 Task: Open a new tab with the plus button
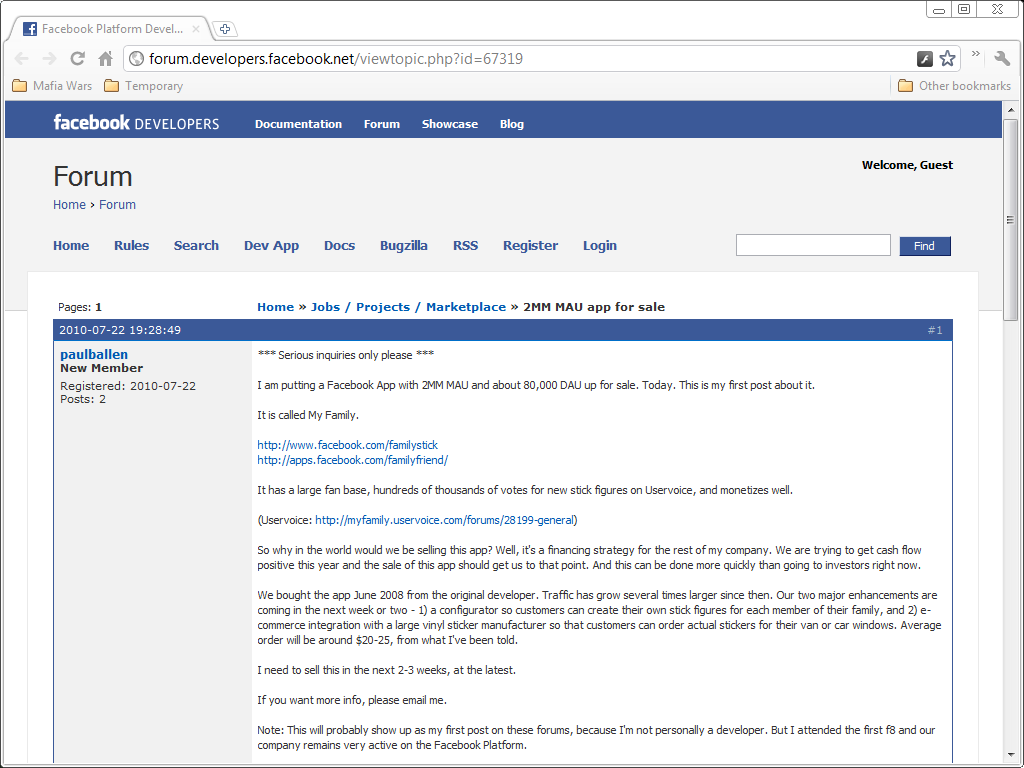225,29
